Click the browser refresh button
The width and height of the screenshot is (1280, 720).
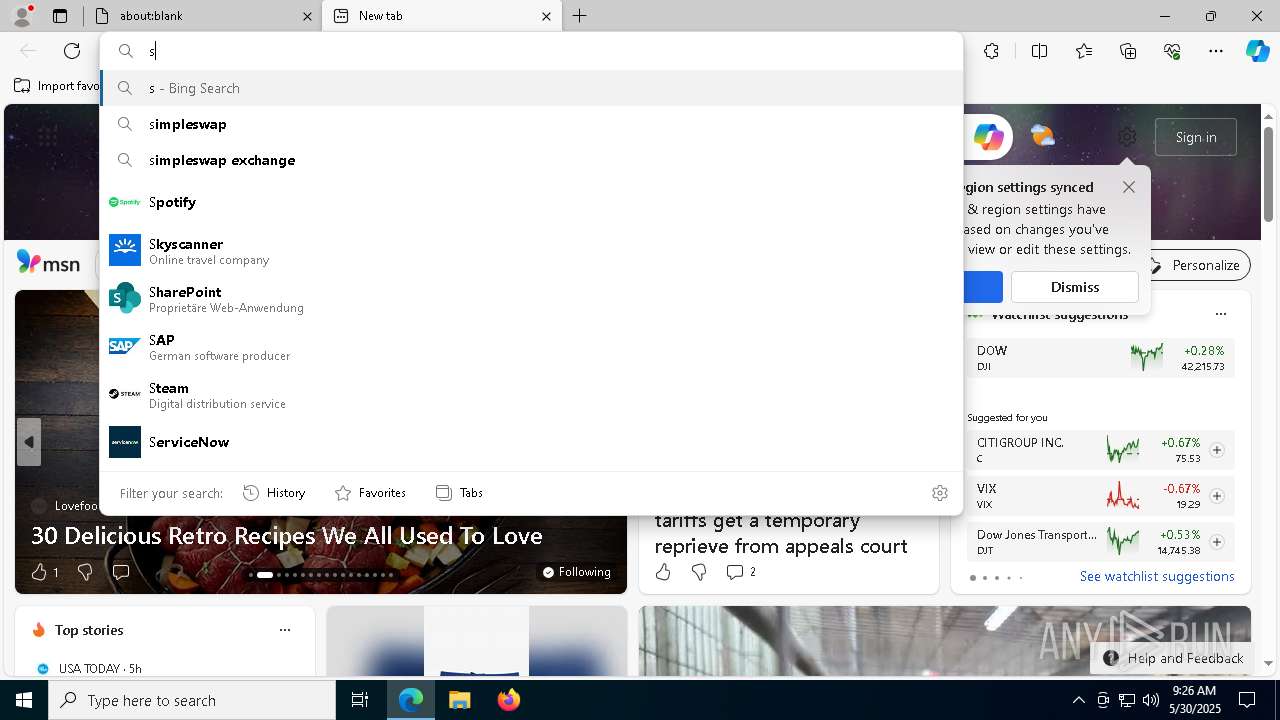[x=72, y=51]
